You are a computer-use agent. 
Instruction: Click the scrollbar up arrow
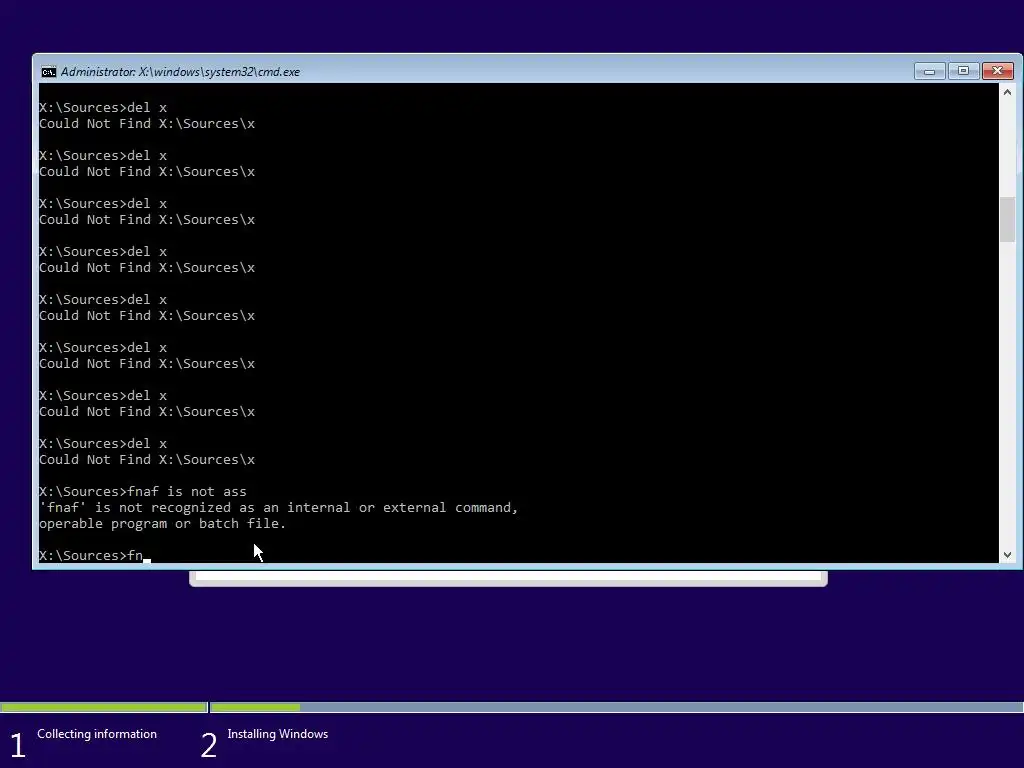(1007, 92)
